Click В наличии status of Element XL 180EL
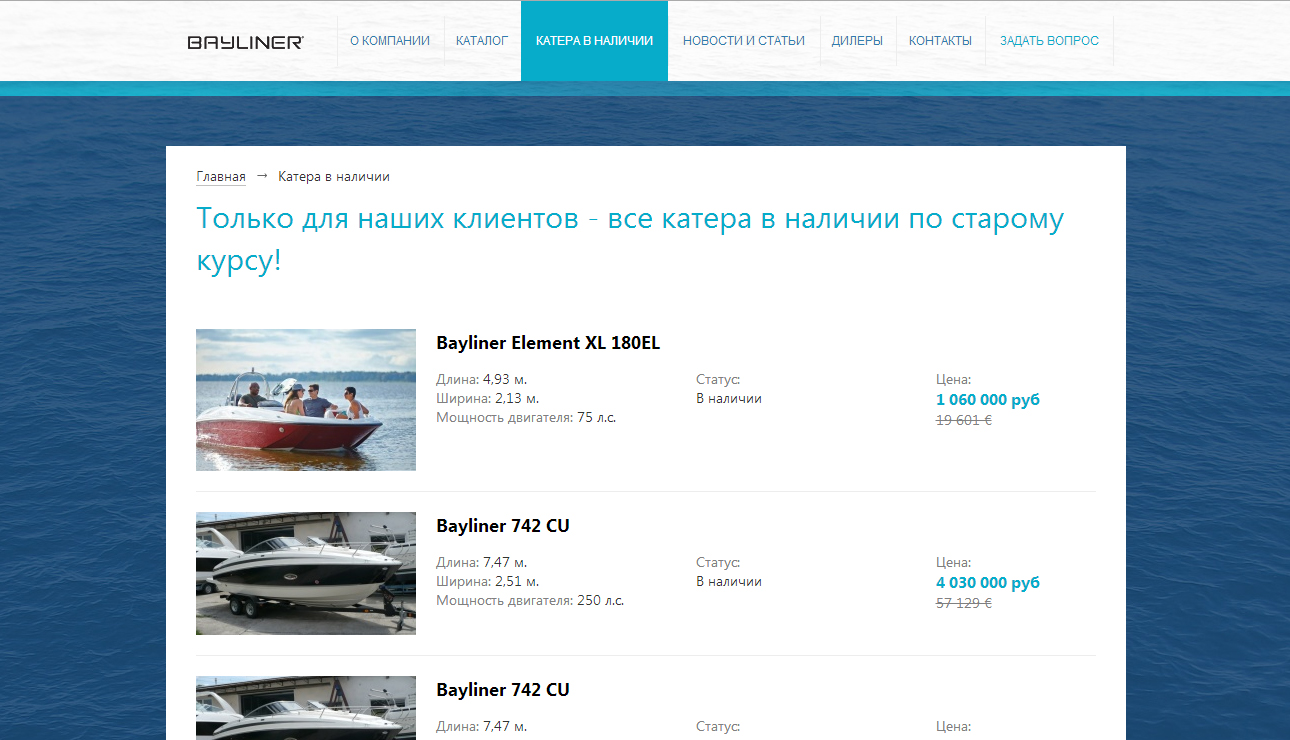Screen dimensions: 1290x740 tap(729, 398)
